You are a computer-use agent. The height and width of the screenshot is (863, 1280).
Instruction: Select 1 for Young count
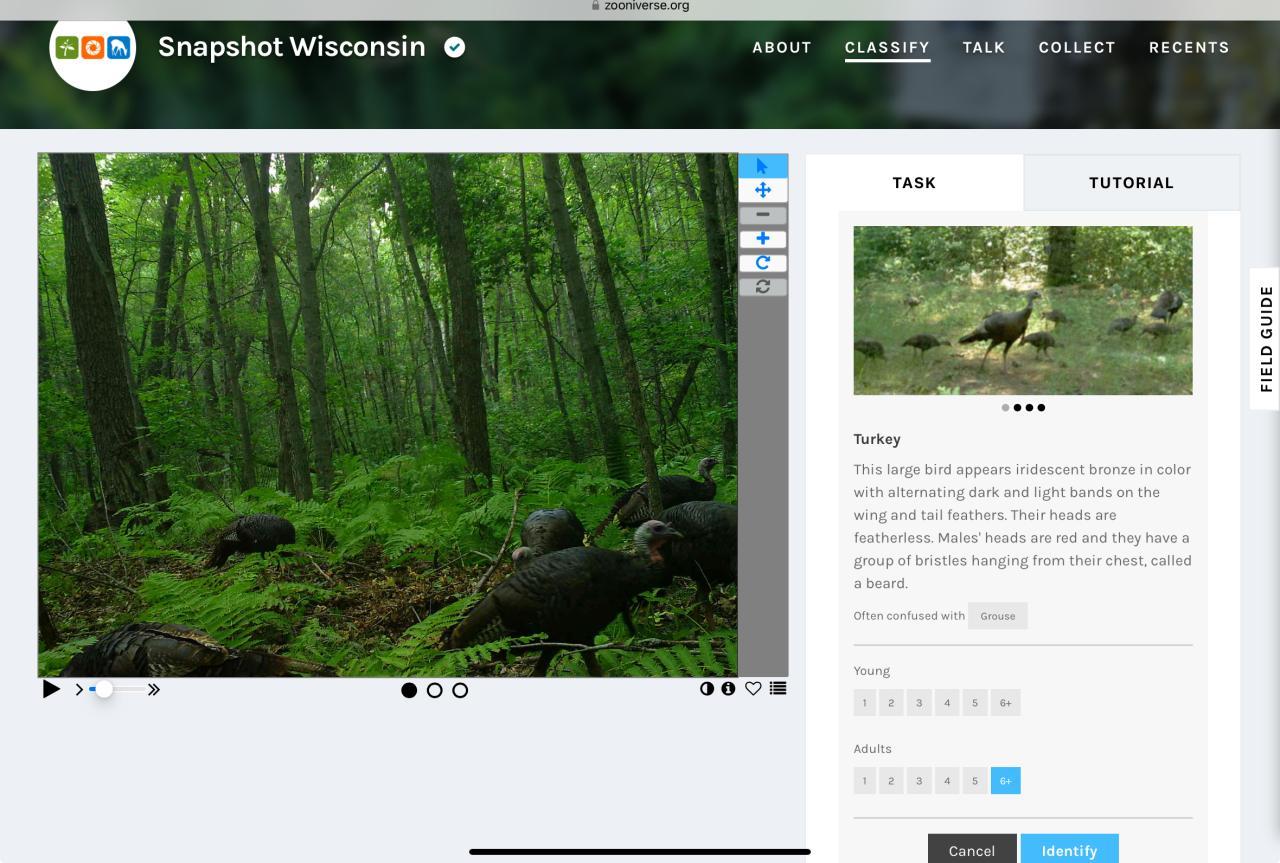pyautogui.click(x=865, y=703)
